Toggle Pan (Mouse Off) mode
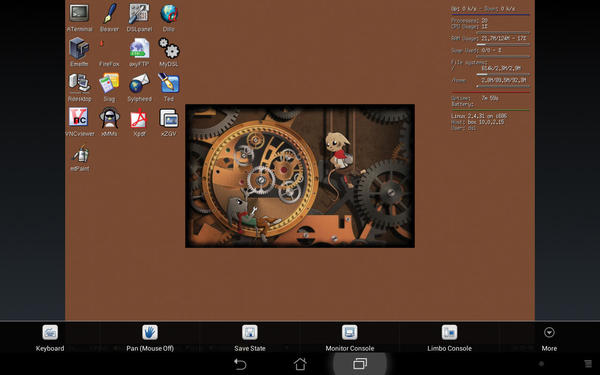Image resolution: width=600 pixels, height=375 pixels. click(150, 338)
